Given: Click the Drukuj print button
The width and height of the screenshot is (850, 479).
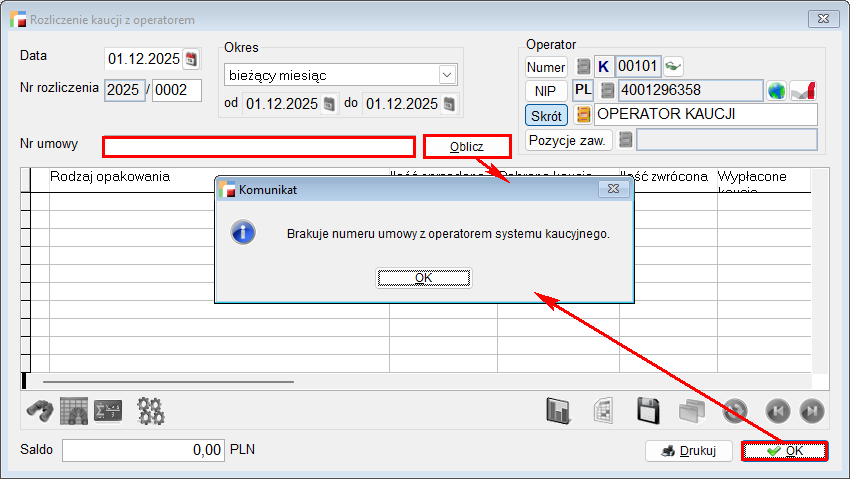Looking at the screenshot, I should pyautogui.click(x=688, y=451).
